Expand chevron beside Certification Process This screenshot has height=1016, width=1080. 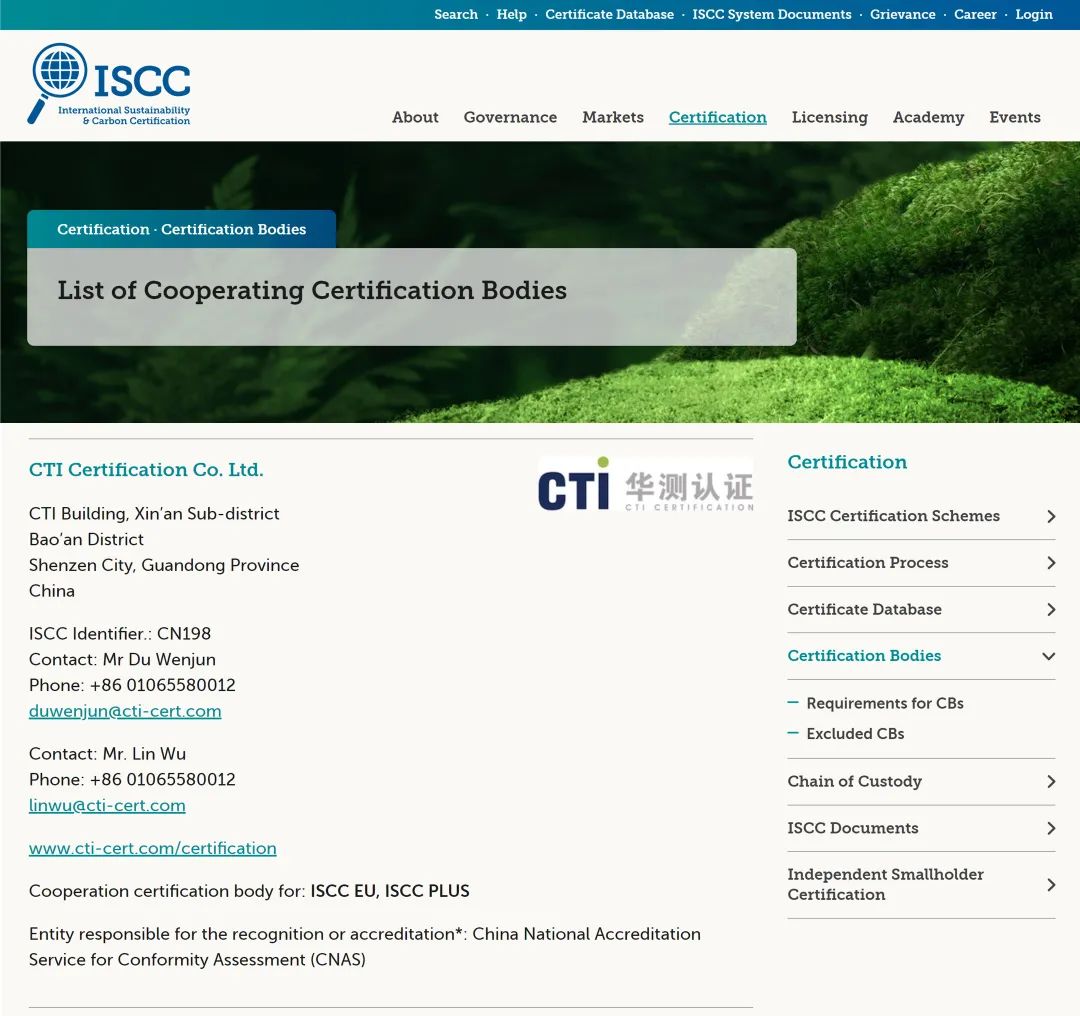point(1051,563)
